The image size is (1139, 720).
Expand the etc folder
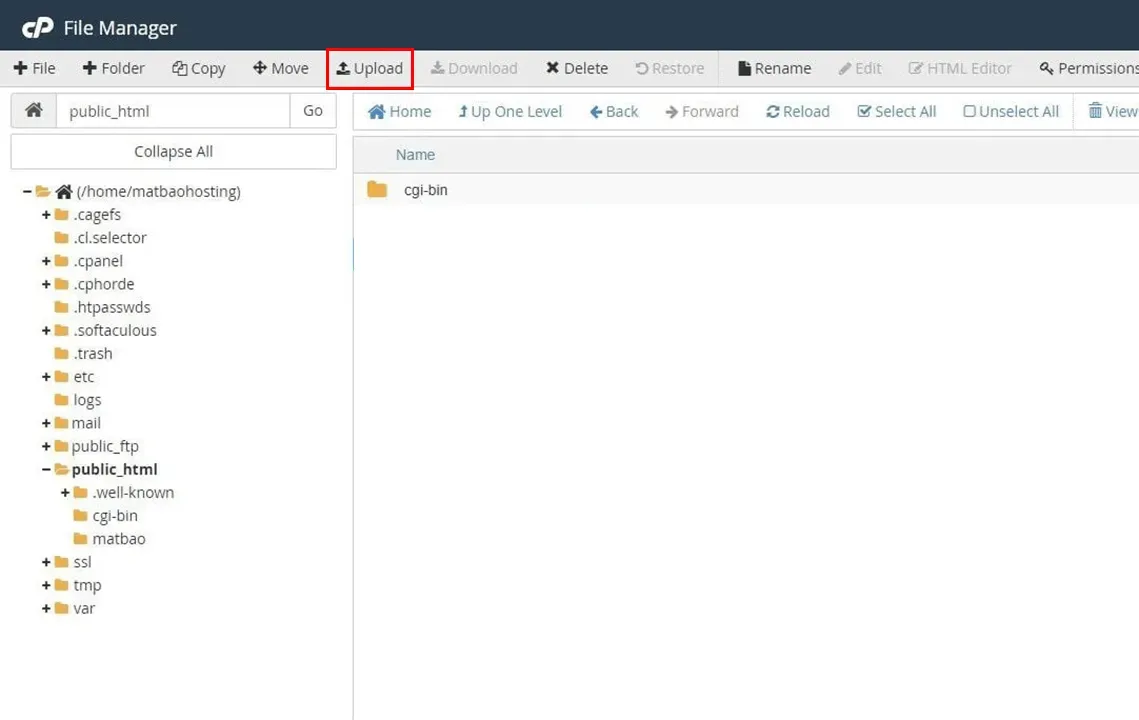click(x=46, y=377)
